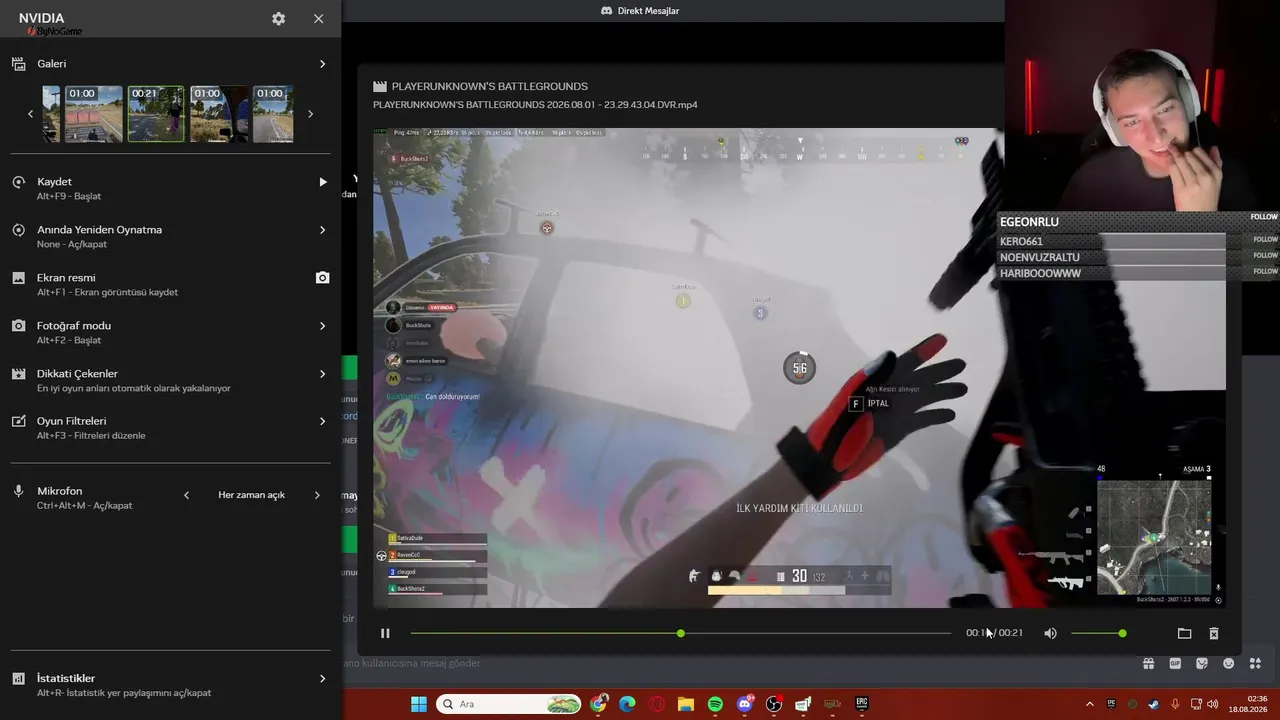Viewport: 1280px width, 720px height.
Task: Open the Discord emoji picker
Action: click(1229, 663)
